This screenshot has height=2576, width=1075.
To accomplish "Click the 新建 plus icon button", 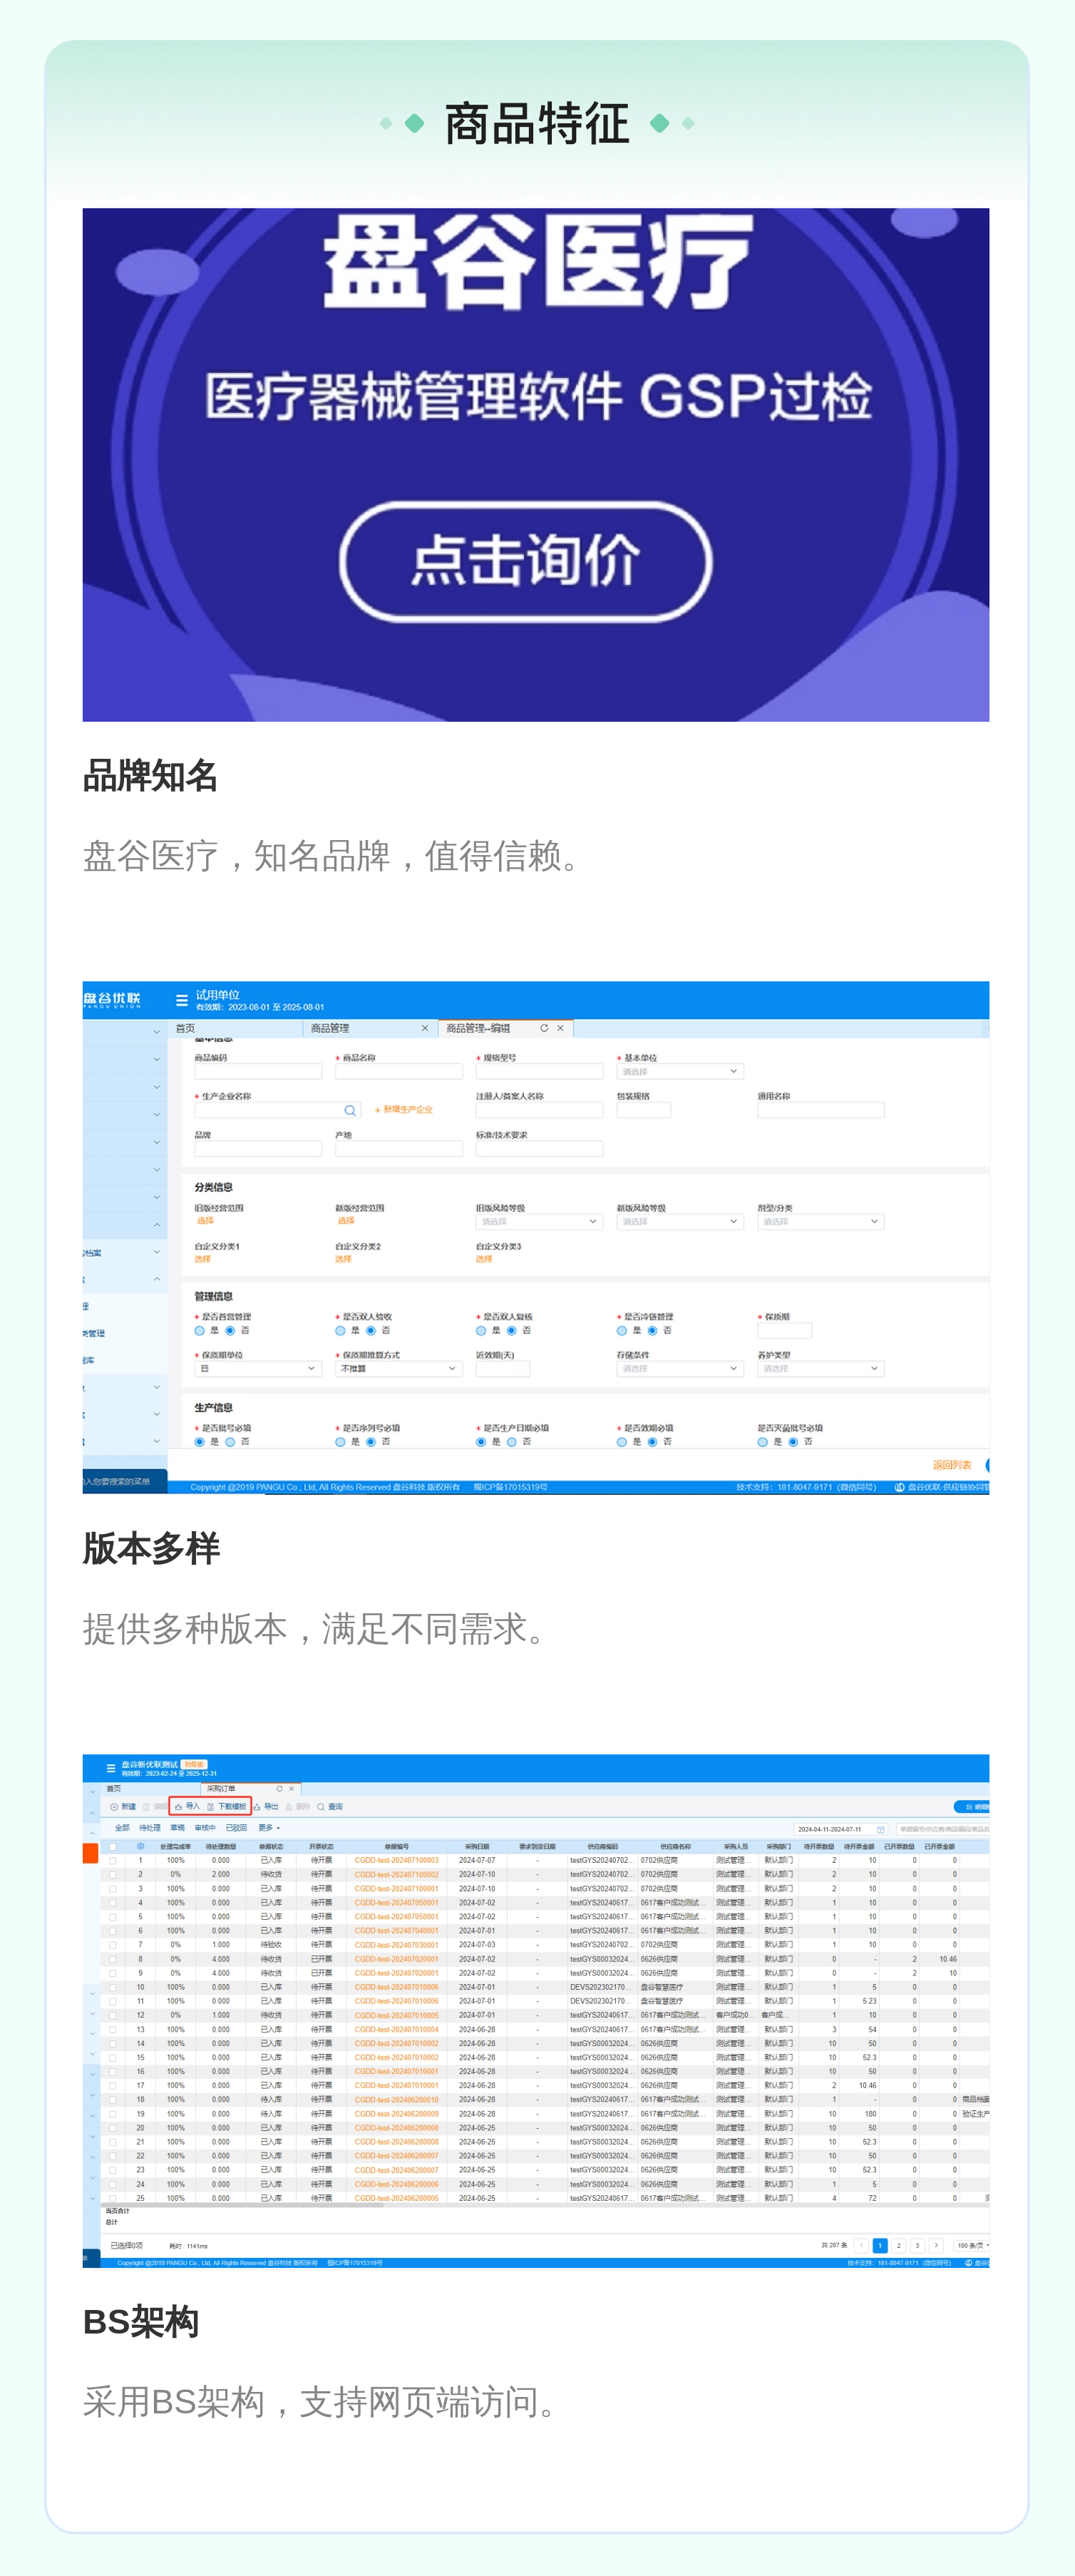I will [x=123, y=1807].
